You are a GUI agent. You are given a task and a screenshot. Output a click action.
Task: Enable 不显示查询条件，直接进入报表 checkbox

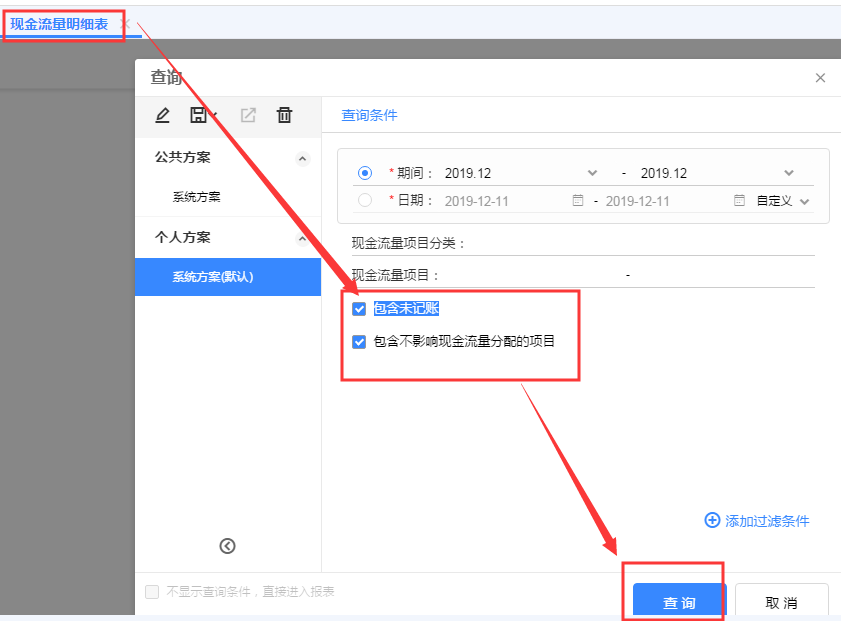pyautogui.click(x=152, y=592)
